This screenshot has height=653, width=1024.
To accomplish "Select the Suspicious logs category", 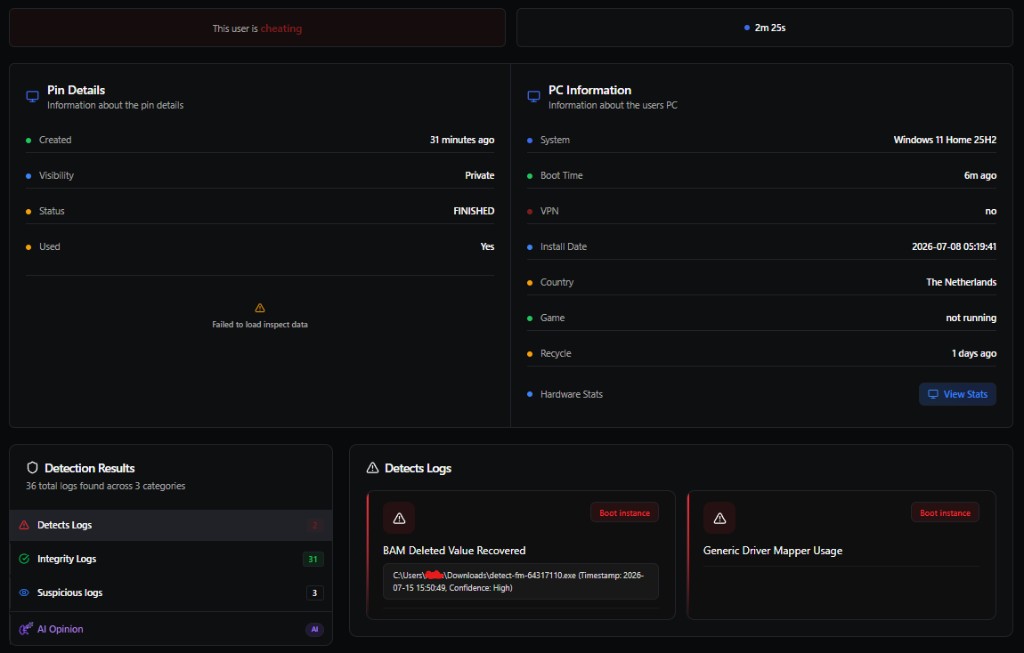I will (171, 593).
